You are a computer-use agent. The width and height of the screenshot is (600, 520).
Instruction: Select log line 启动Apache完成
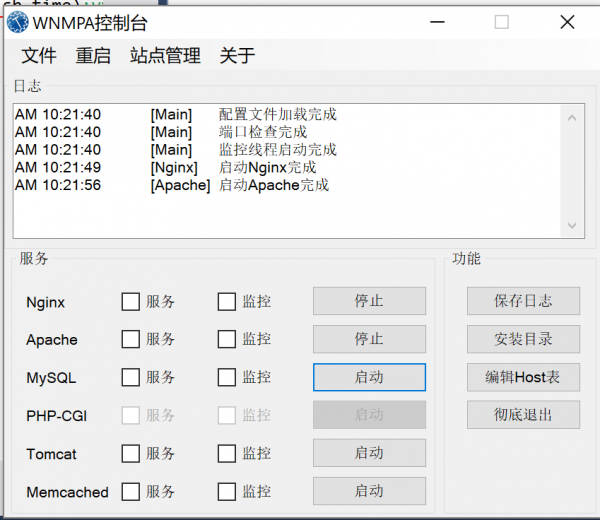point(274,185)
